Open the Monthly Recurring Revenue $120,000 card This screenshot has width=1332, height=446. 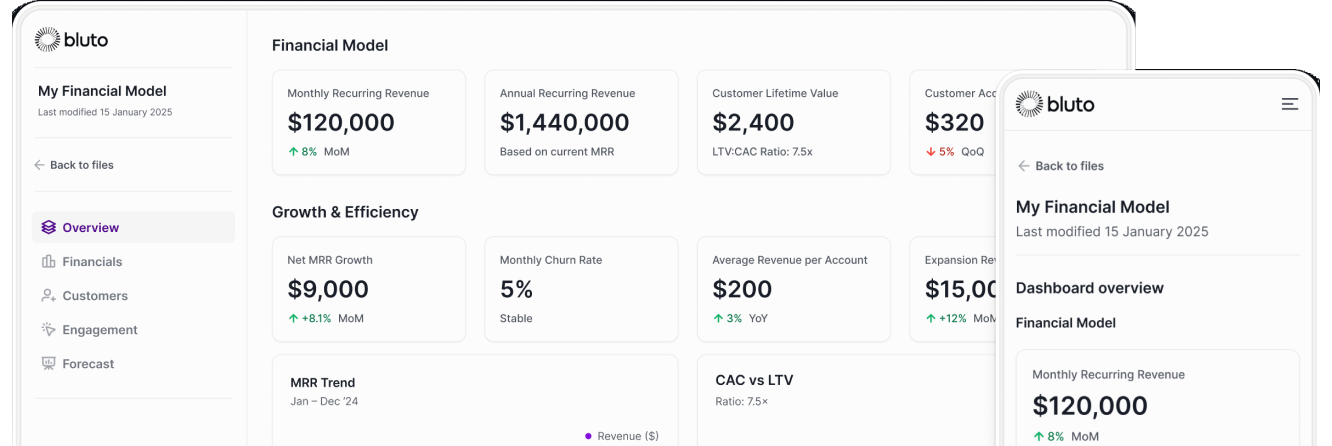pos(368,123)
